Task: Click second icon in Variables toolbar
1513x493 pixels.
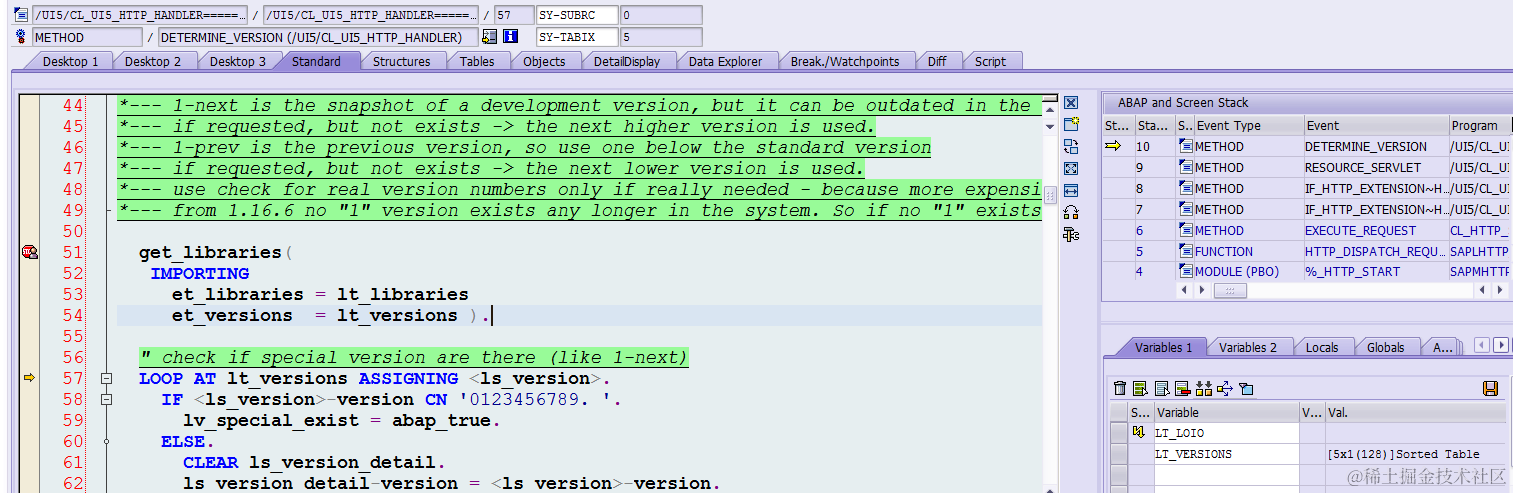Action: 1141,388
